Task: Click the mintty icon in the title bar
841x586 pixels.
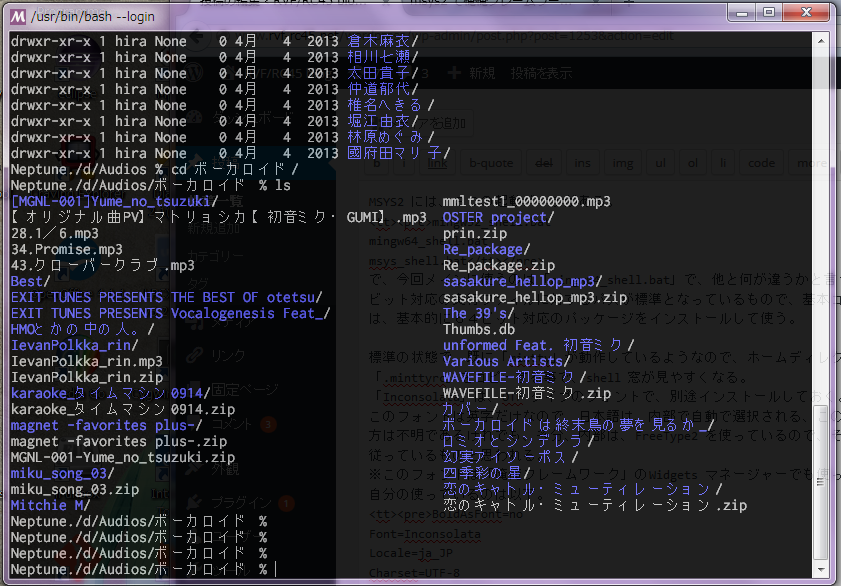Action: pos(18,17)
